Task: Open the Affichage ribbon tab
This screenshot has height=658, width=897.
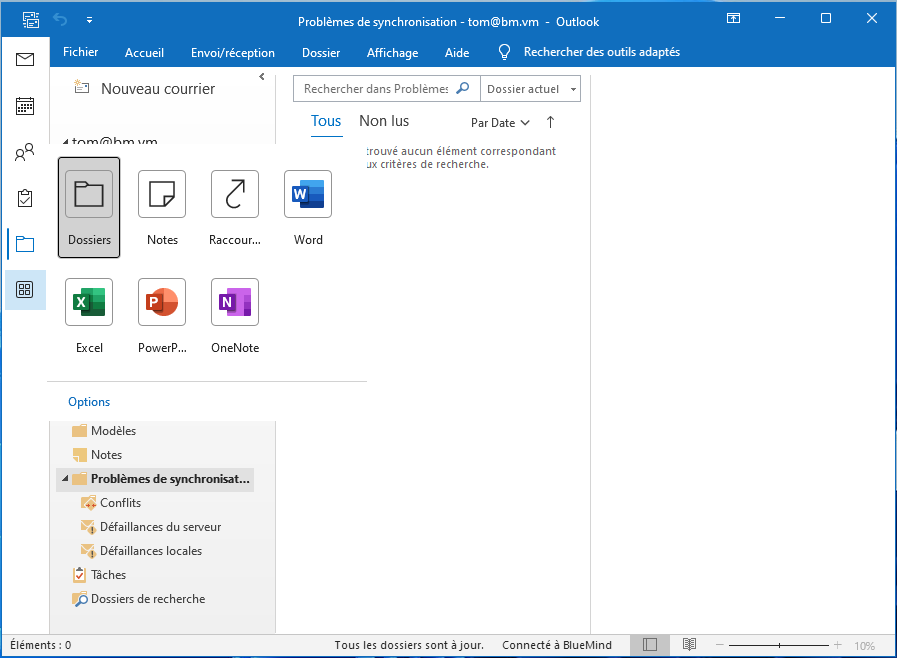Action: tap(392, 52)
